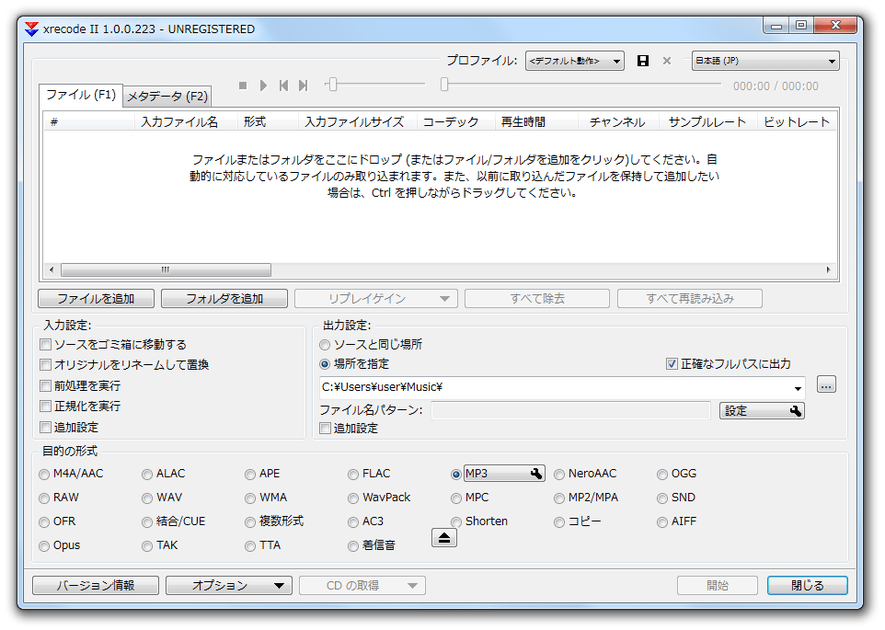885x630 pixels.
Task: Select APE output format
Action: pos(250,475)
